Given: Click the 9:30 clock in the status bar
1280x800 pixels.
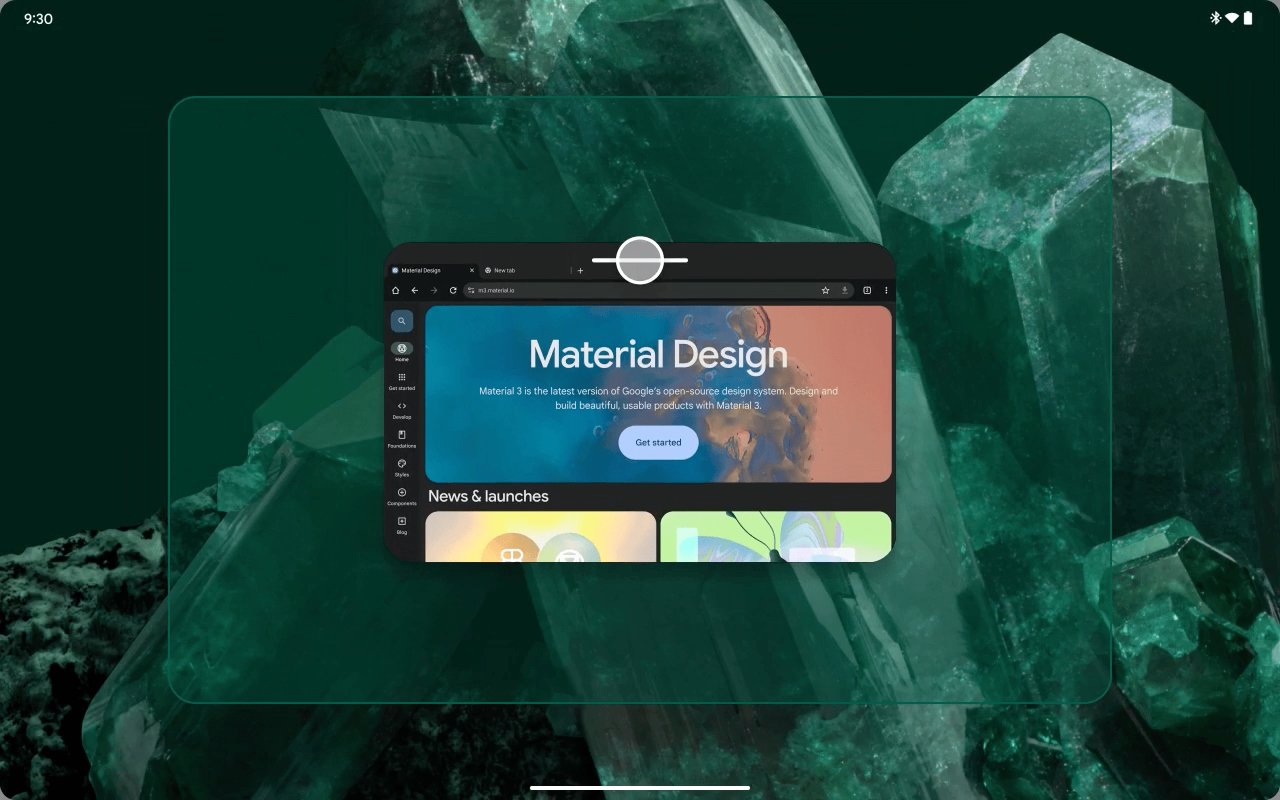Looking at the screenshot, I should click(38, 19).
